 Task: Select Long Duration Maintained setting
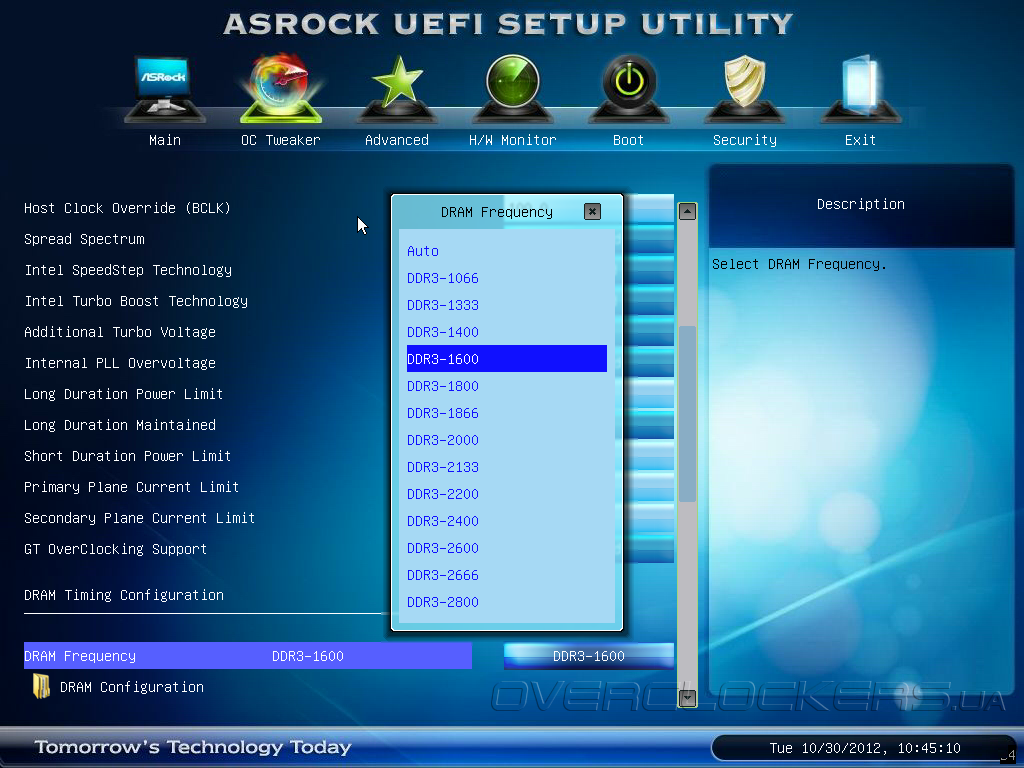click(120, 425)
